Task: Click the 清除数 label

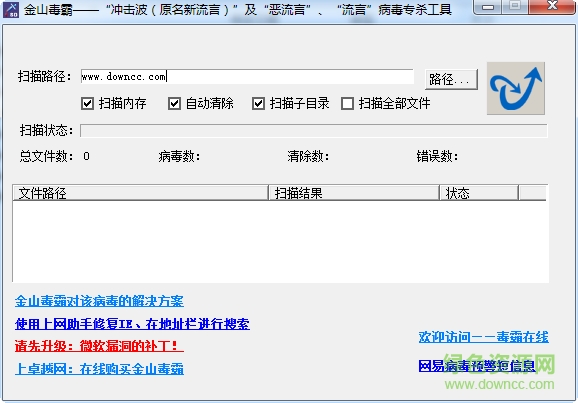Action: coord(308,157)
